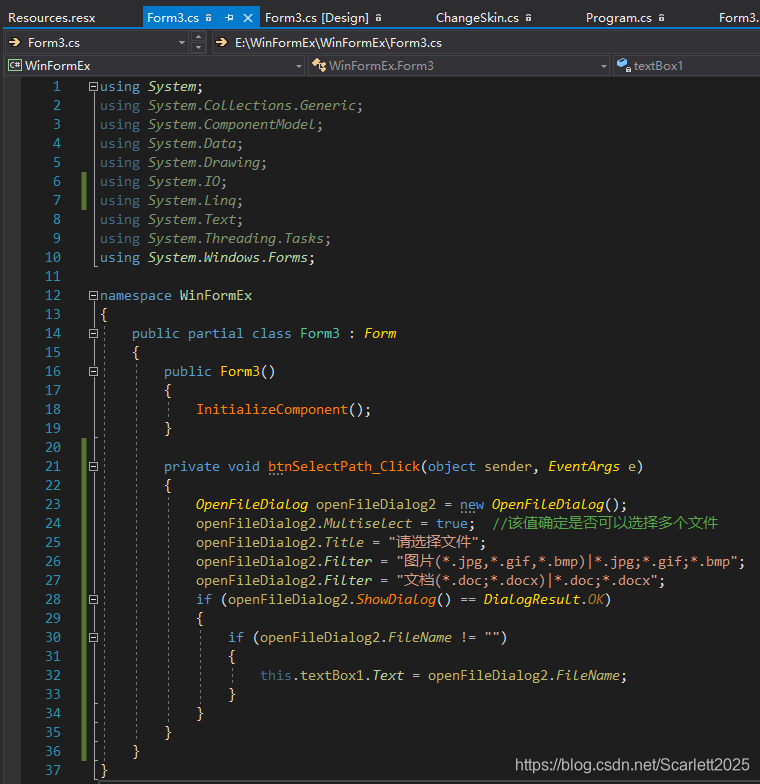Click the 'new' keyword on line 23
The height and width of the screenshot is (784, 760).
click(x=472, y=504)
